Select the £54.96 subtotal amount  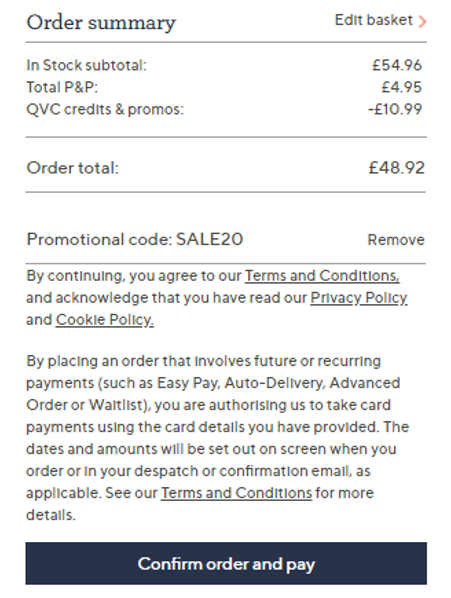pyautogui.click(x=397, y=65)
